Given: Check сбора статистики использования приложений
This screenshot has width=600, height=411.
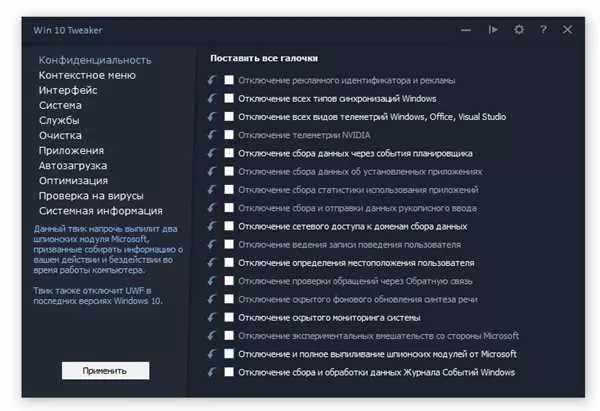Looking at the screenshot, I should [229, 189].
